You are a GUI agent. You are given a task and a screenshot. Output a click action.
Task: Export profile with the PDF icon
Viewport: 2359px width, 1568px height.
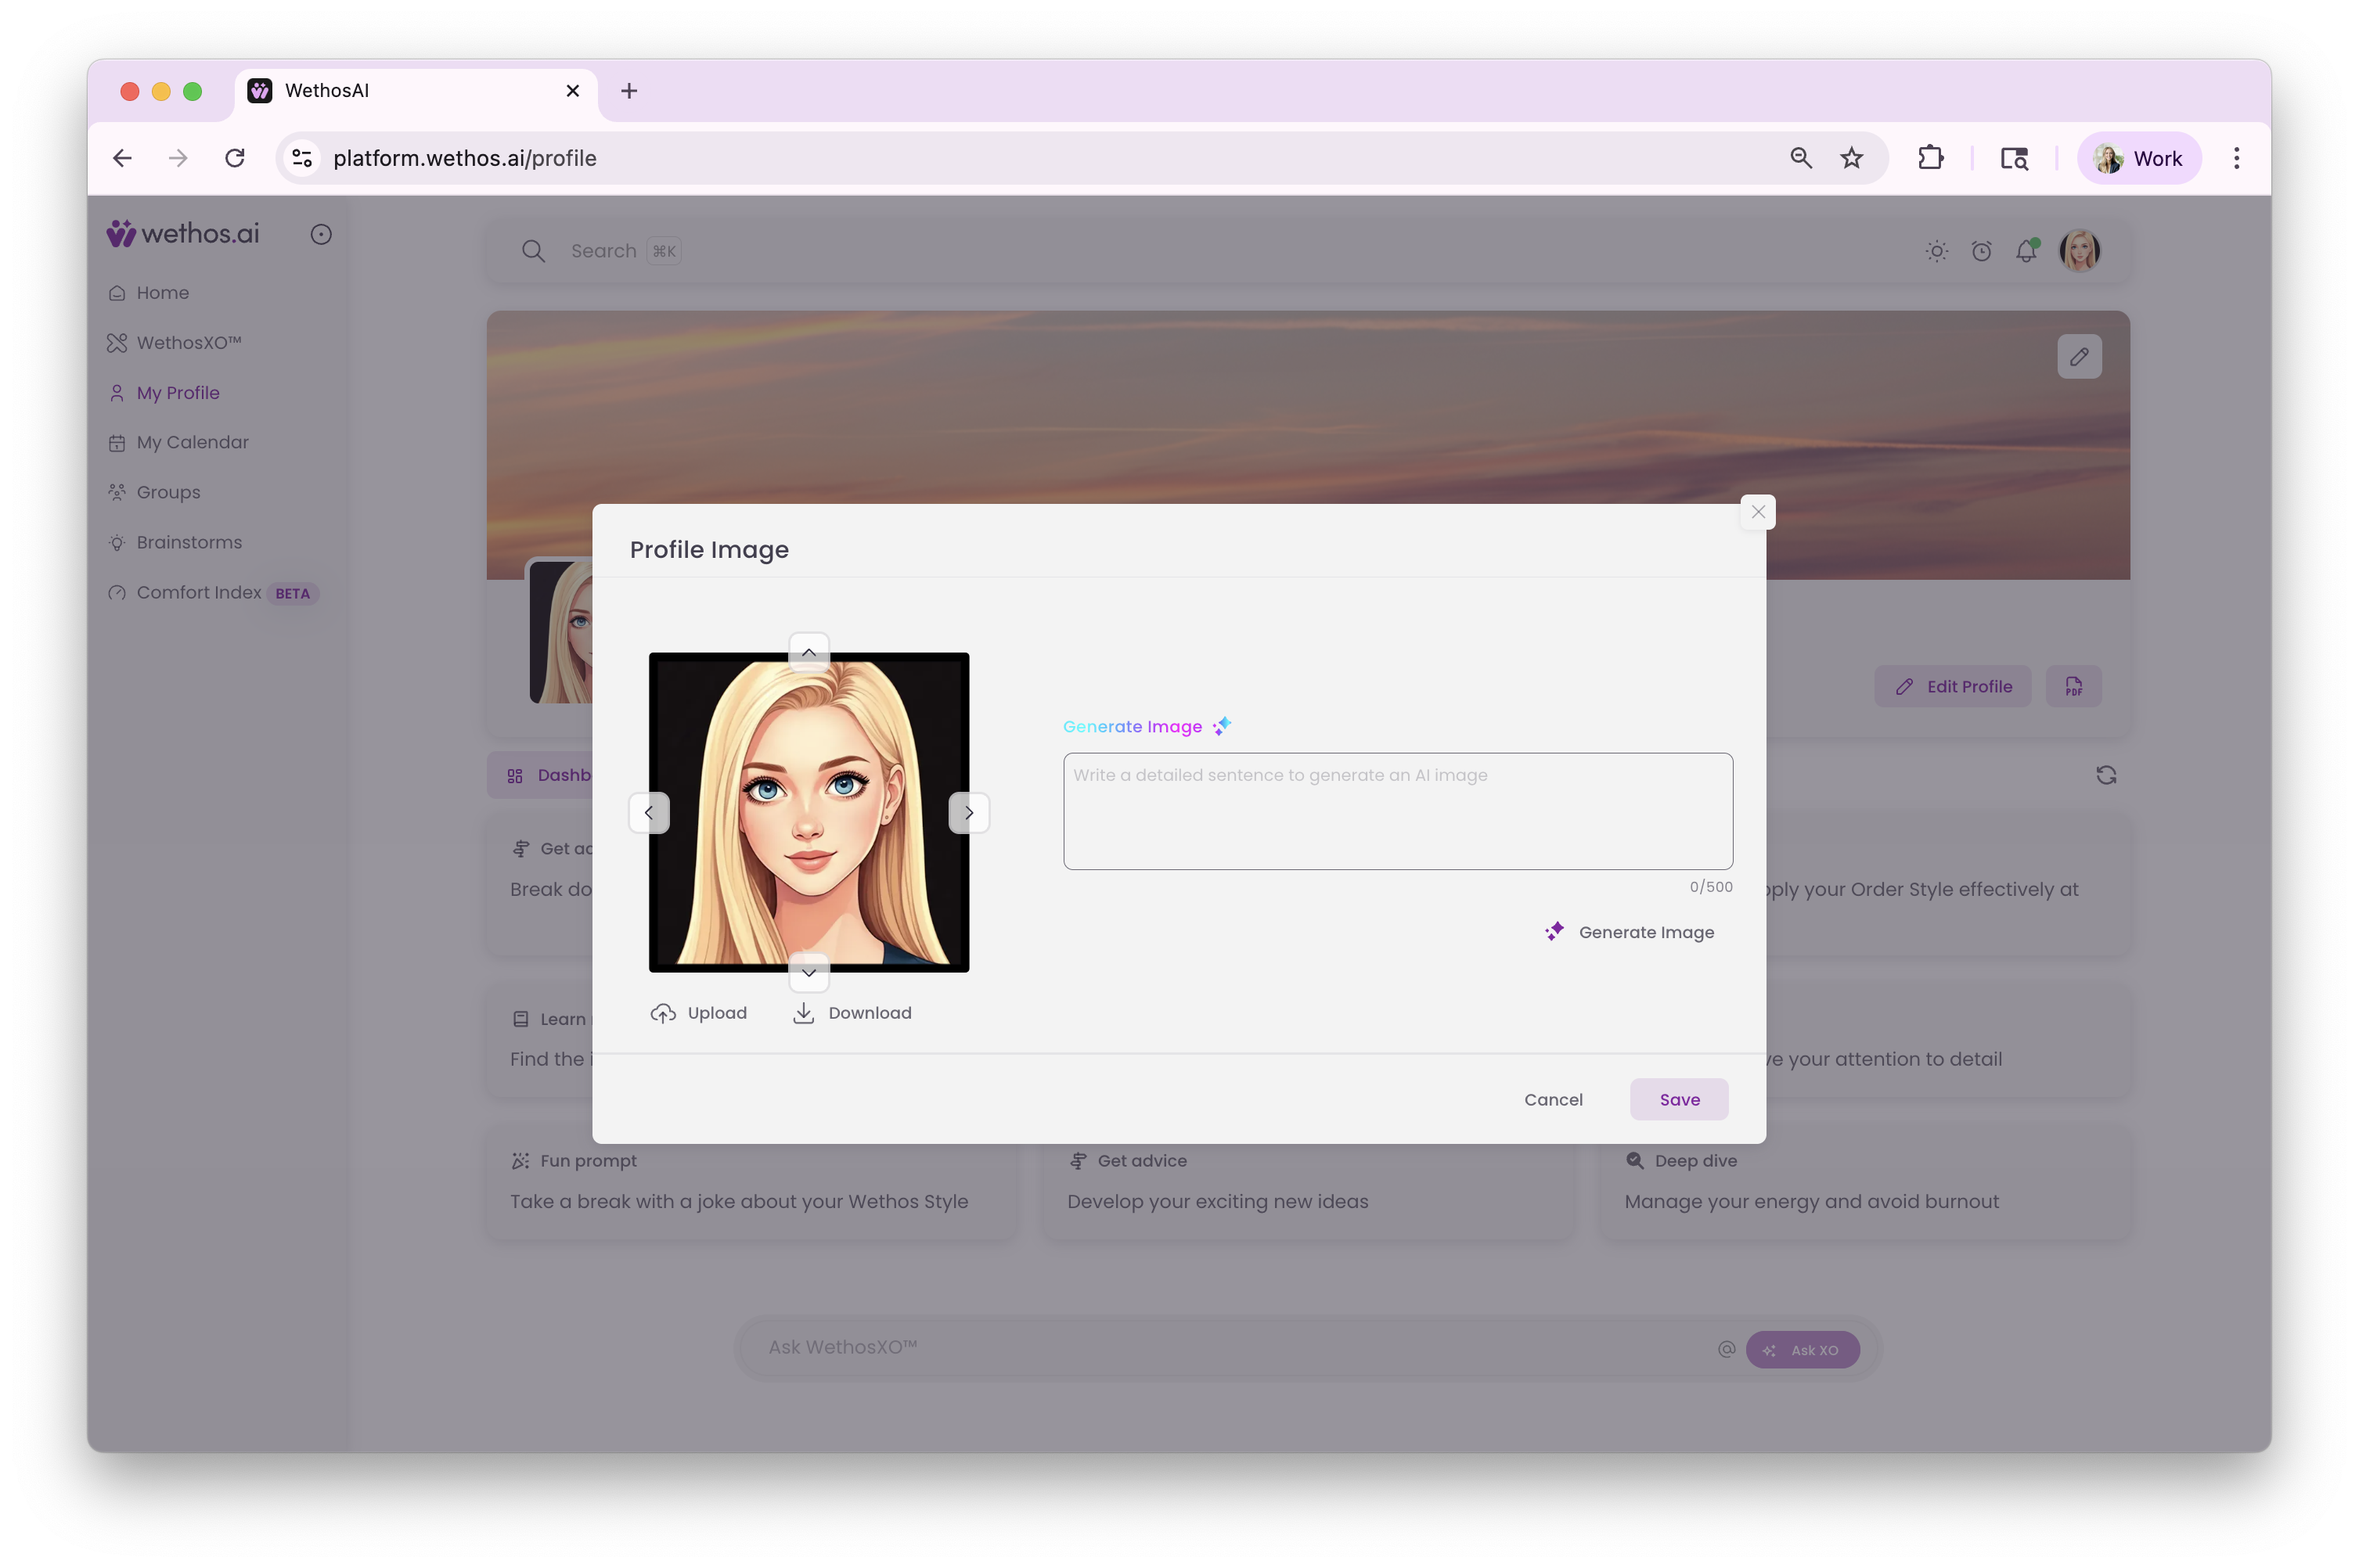(x=2073, y=686)
